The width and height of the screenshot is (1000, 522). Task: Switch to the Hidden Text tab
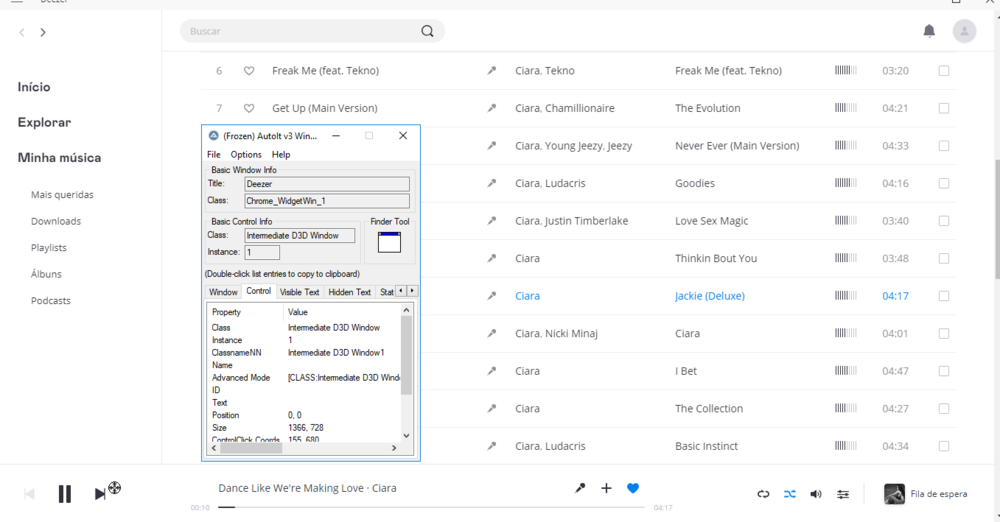pos(349,292)
